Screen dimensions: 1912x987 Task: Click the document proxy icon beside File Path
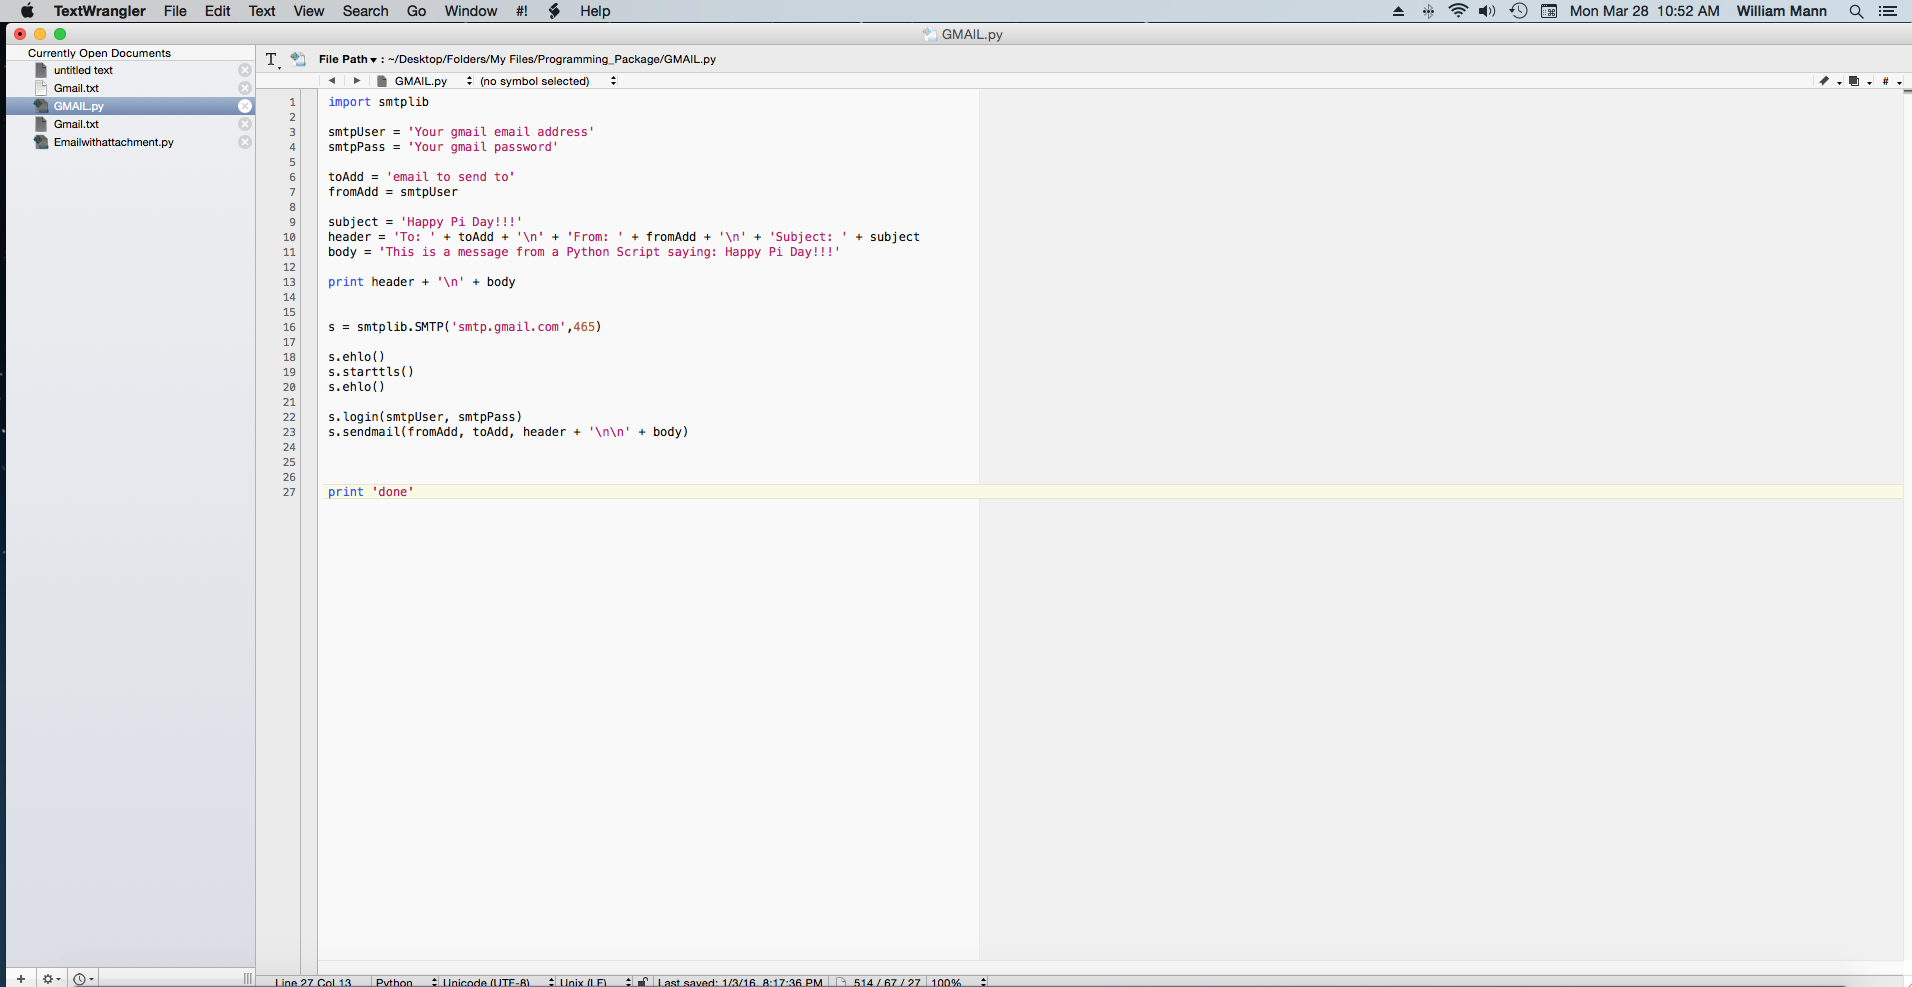click(x=298, y=59)
